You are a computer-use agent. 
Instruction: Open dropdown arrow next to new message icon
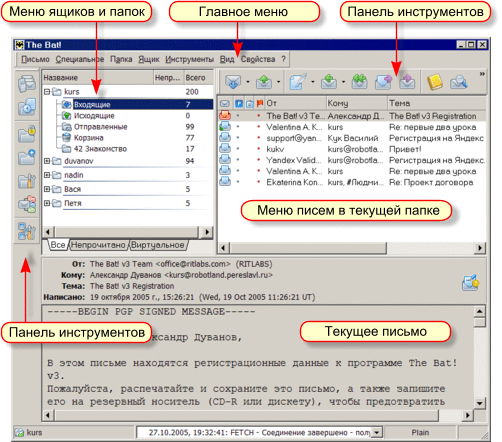pyautogui.click(x=313, y=82)
